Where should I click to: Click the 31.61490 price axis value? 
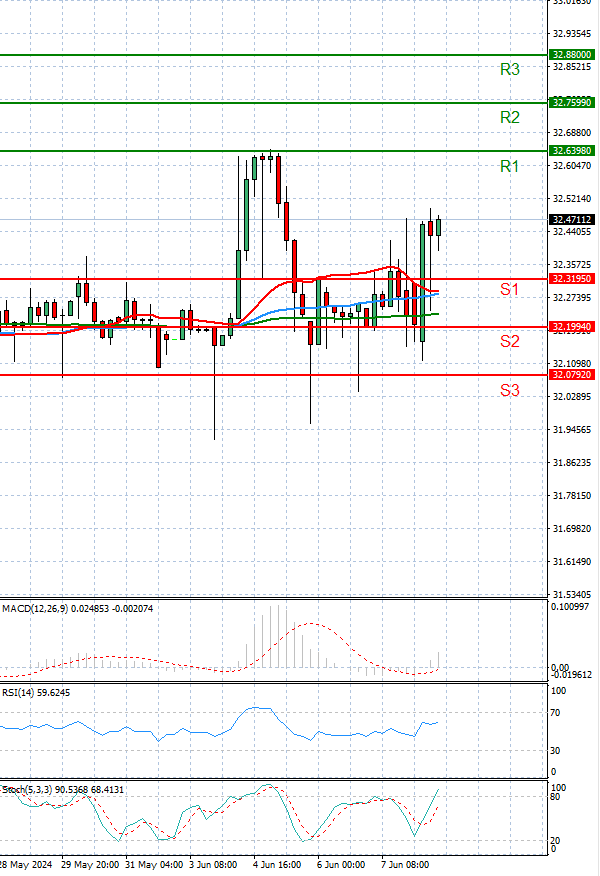[x=572, y=561]
